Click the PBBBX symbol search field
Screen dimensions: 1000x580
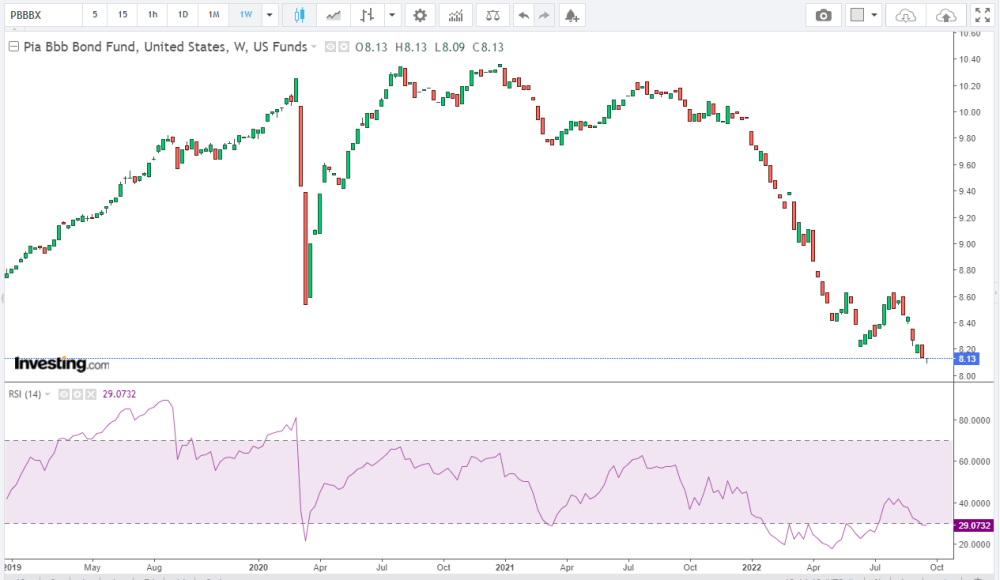40,15
